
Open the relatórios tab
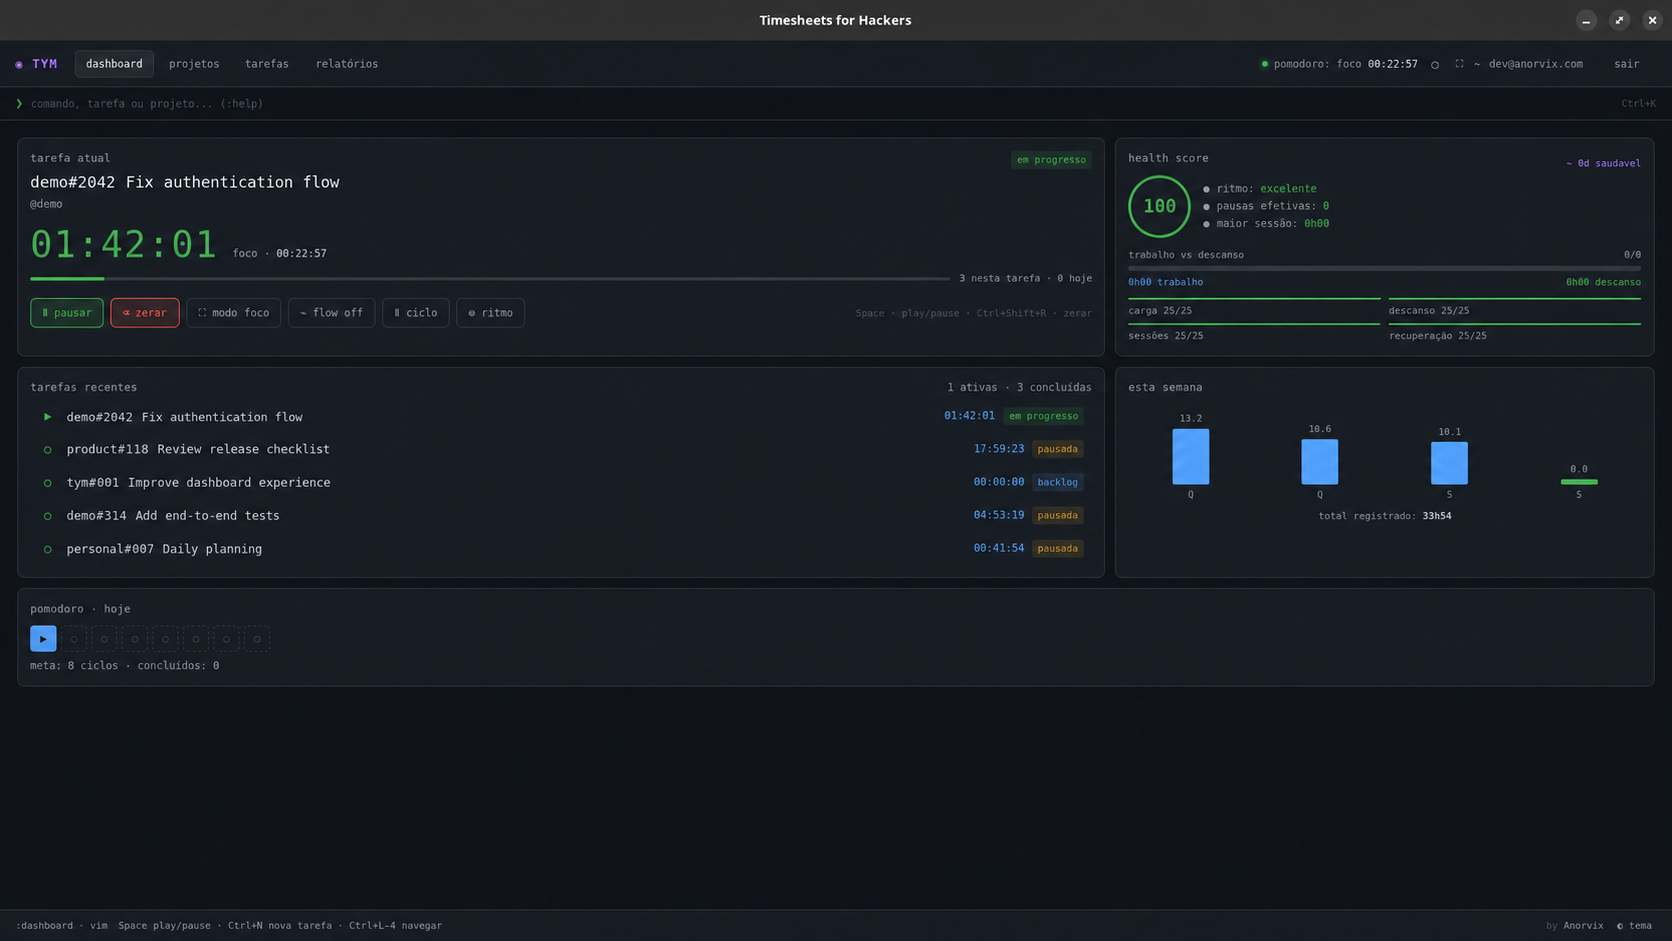(347, 64)
